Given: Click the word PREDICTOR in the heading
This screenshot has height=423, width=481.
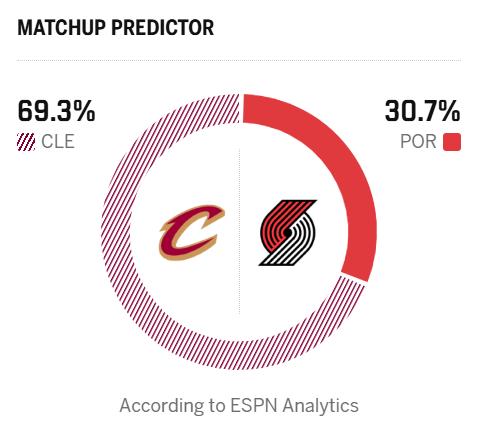Looking at the screenshot, I should (162, 28).
